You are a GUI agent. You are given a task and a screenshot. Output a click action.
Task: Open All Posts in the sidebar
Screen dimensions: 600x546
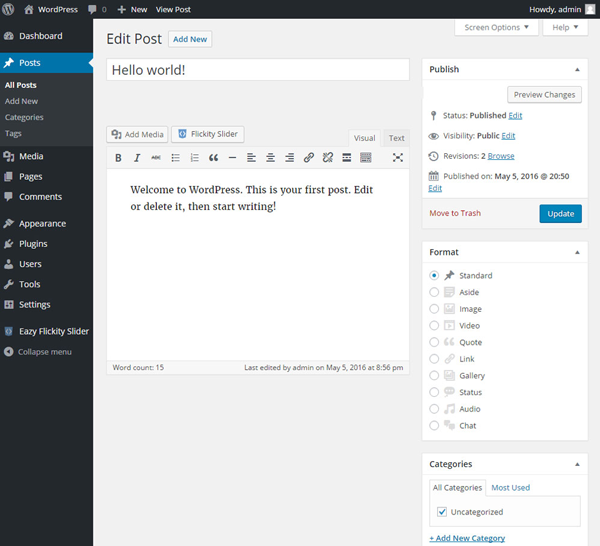21,85
